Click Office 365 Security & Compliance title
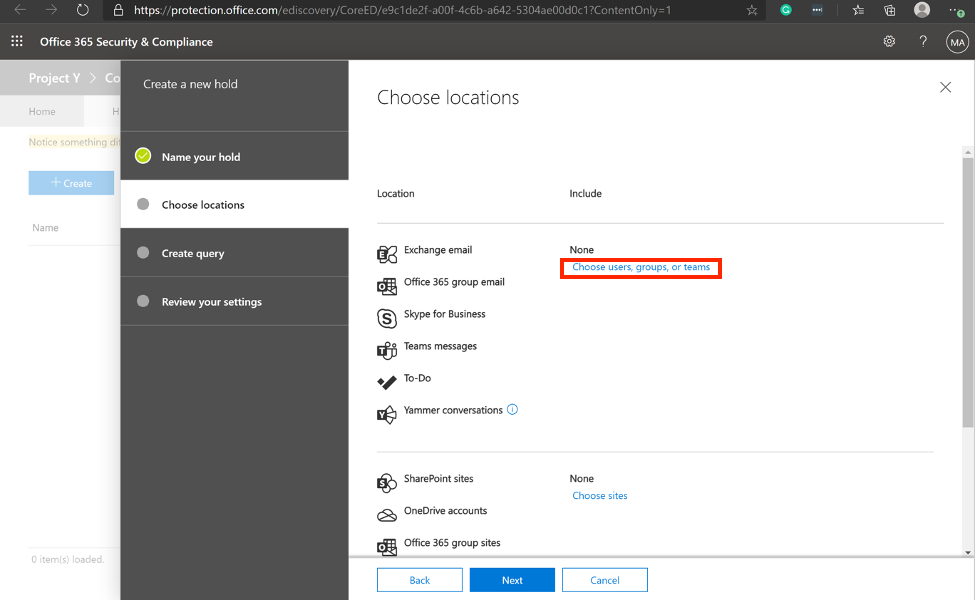Image resolution: width=977 pixels, height=600 pixels. tap(126, 42)
